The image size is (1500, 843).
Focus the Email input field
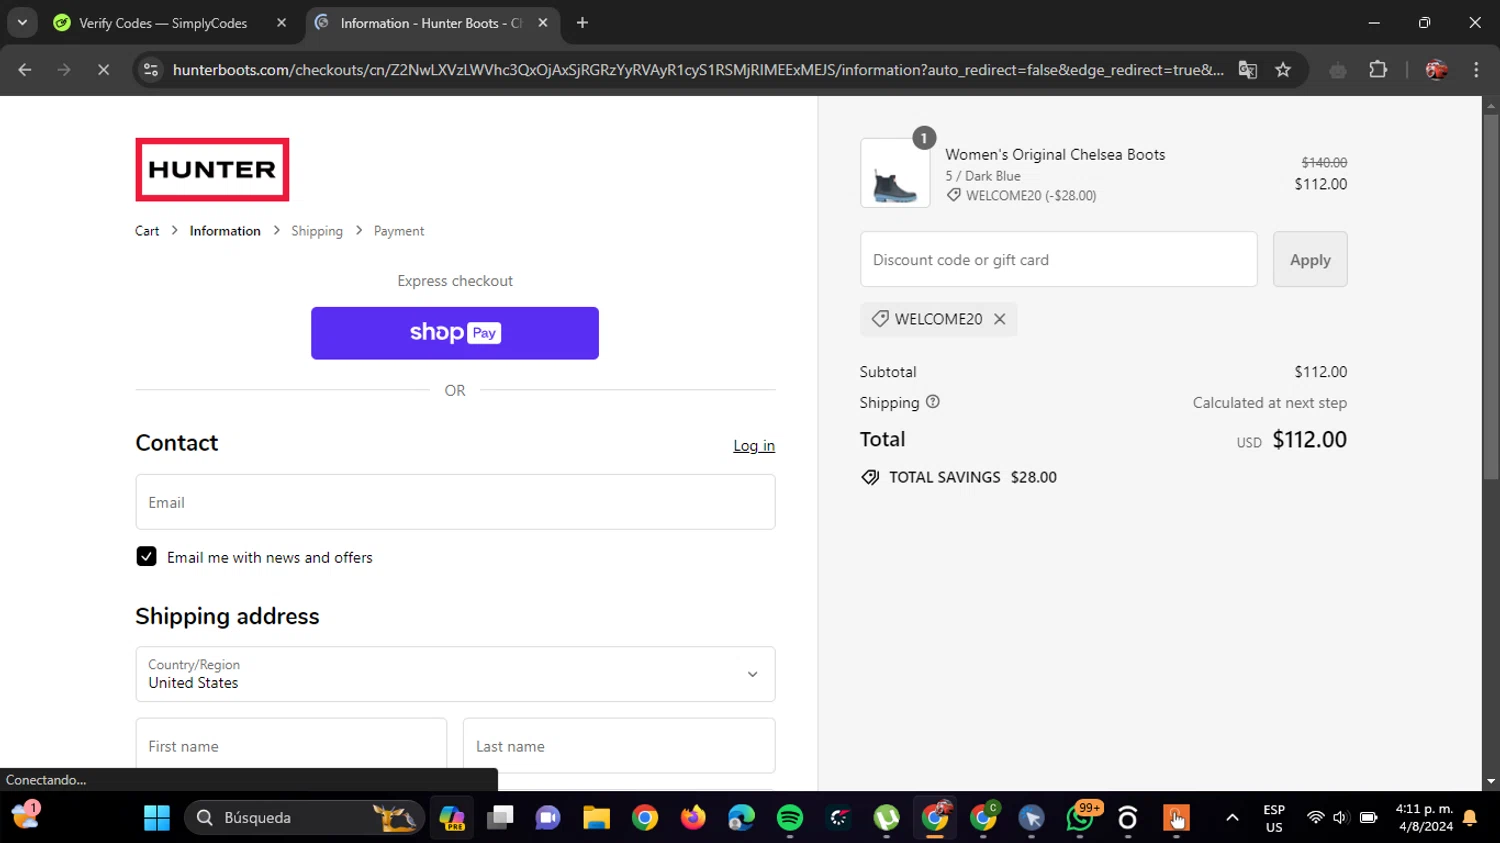point(455,502)
